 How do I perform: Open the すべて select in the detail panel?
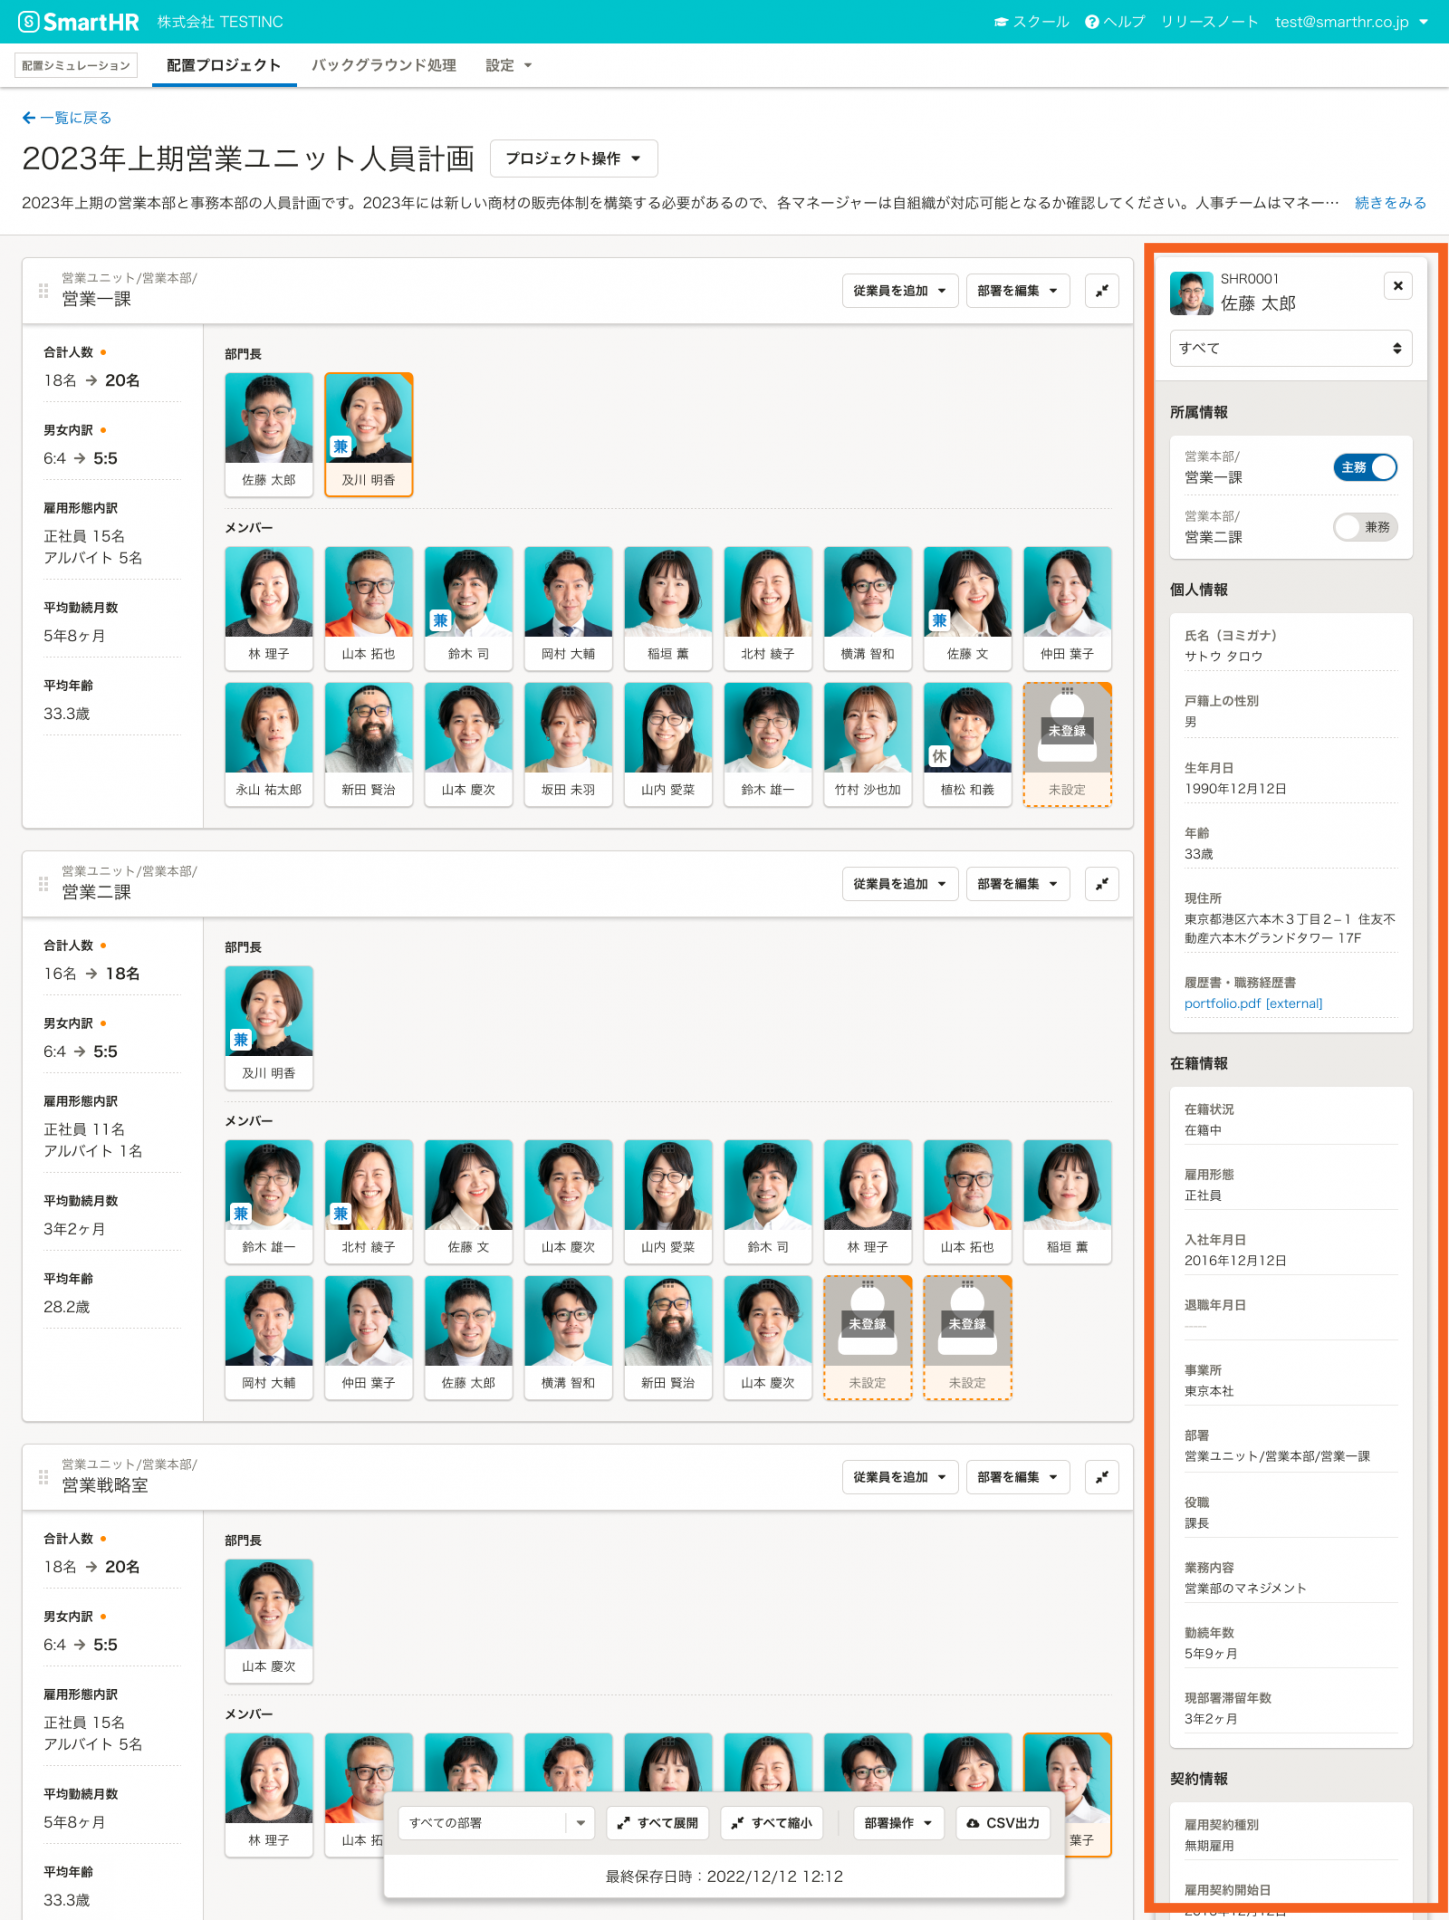point(1291,348)
